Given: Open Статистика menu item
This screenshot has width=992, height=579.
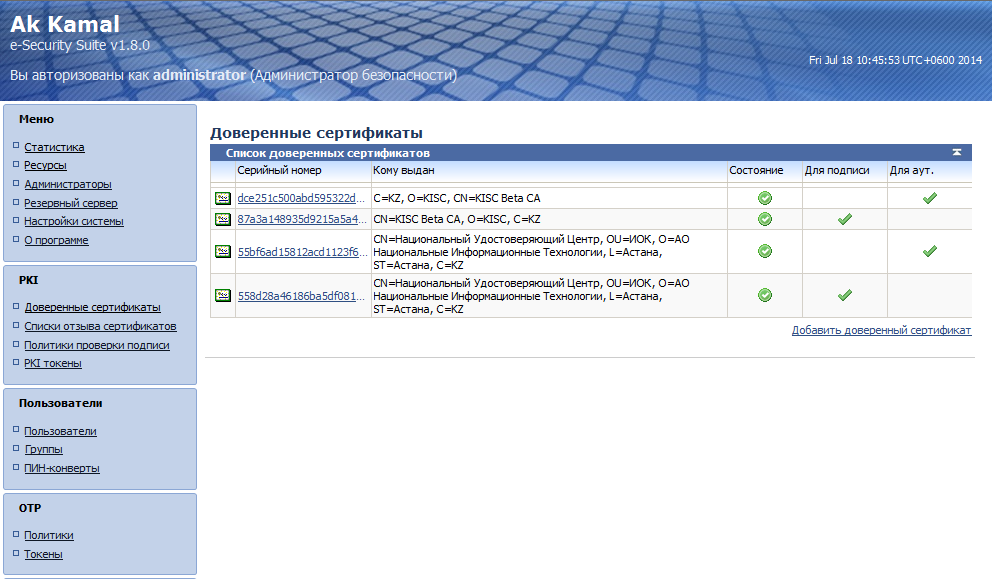Looking at the screenshot, I should coord(54,147).
